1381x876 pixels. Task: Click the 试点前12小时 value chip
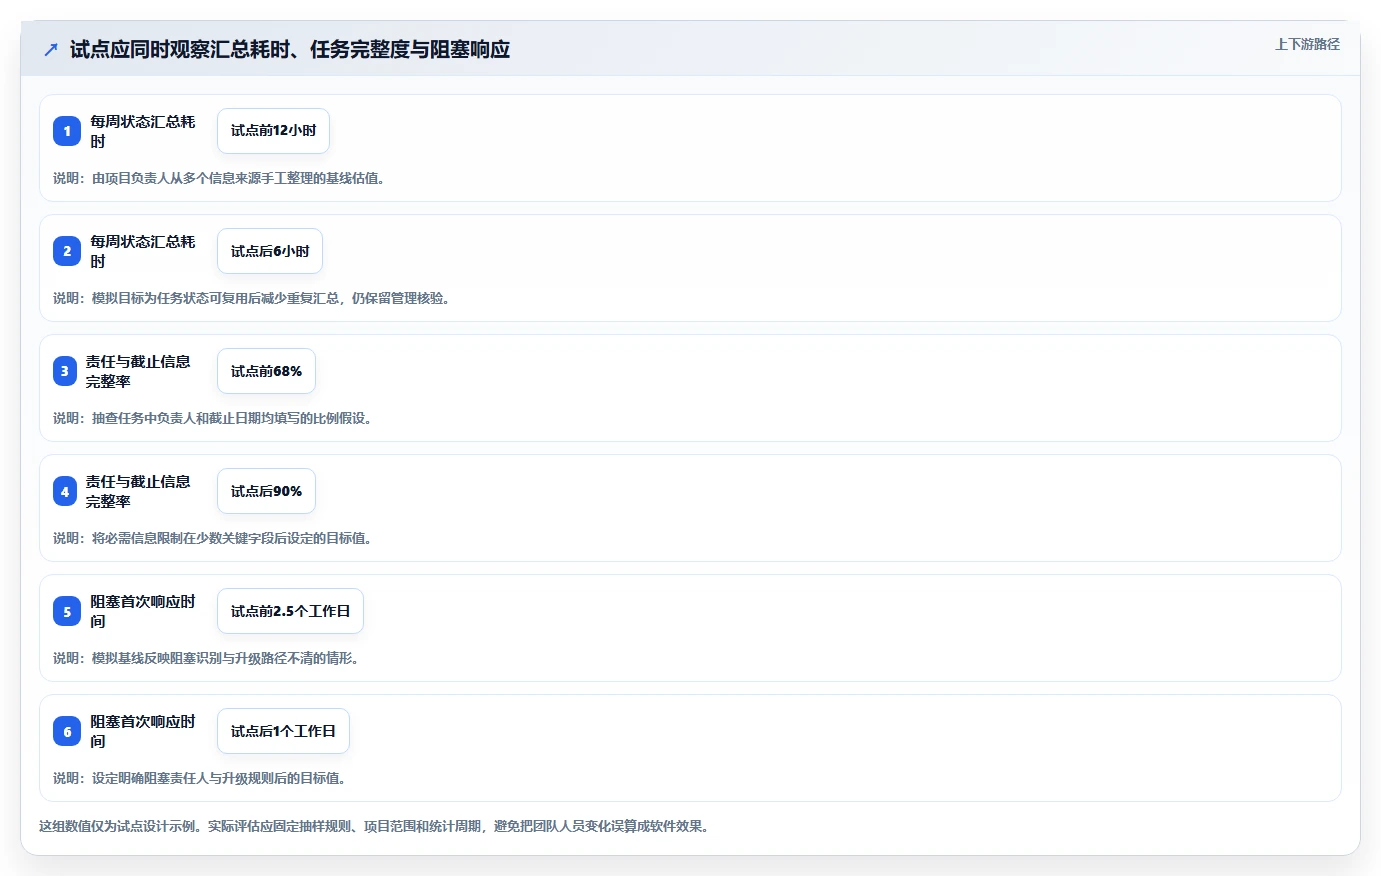point(273,131)
